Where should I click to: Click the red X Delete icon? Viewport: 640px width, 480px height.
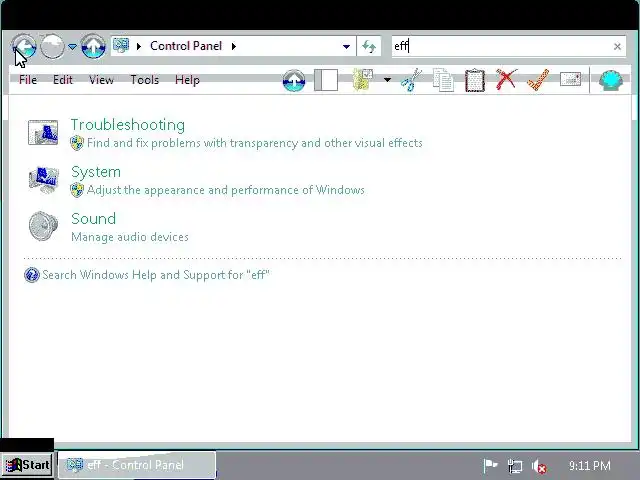[507, 79]
